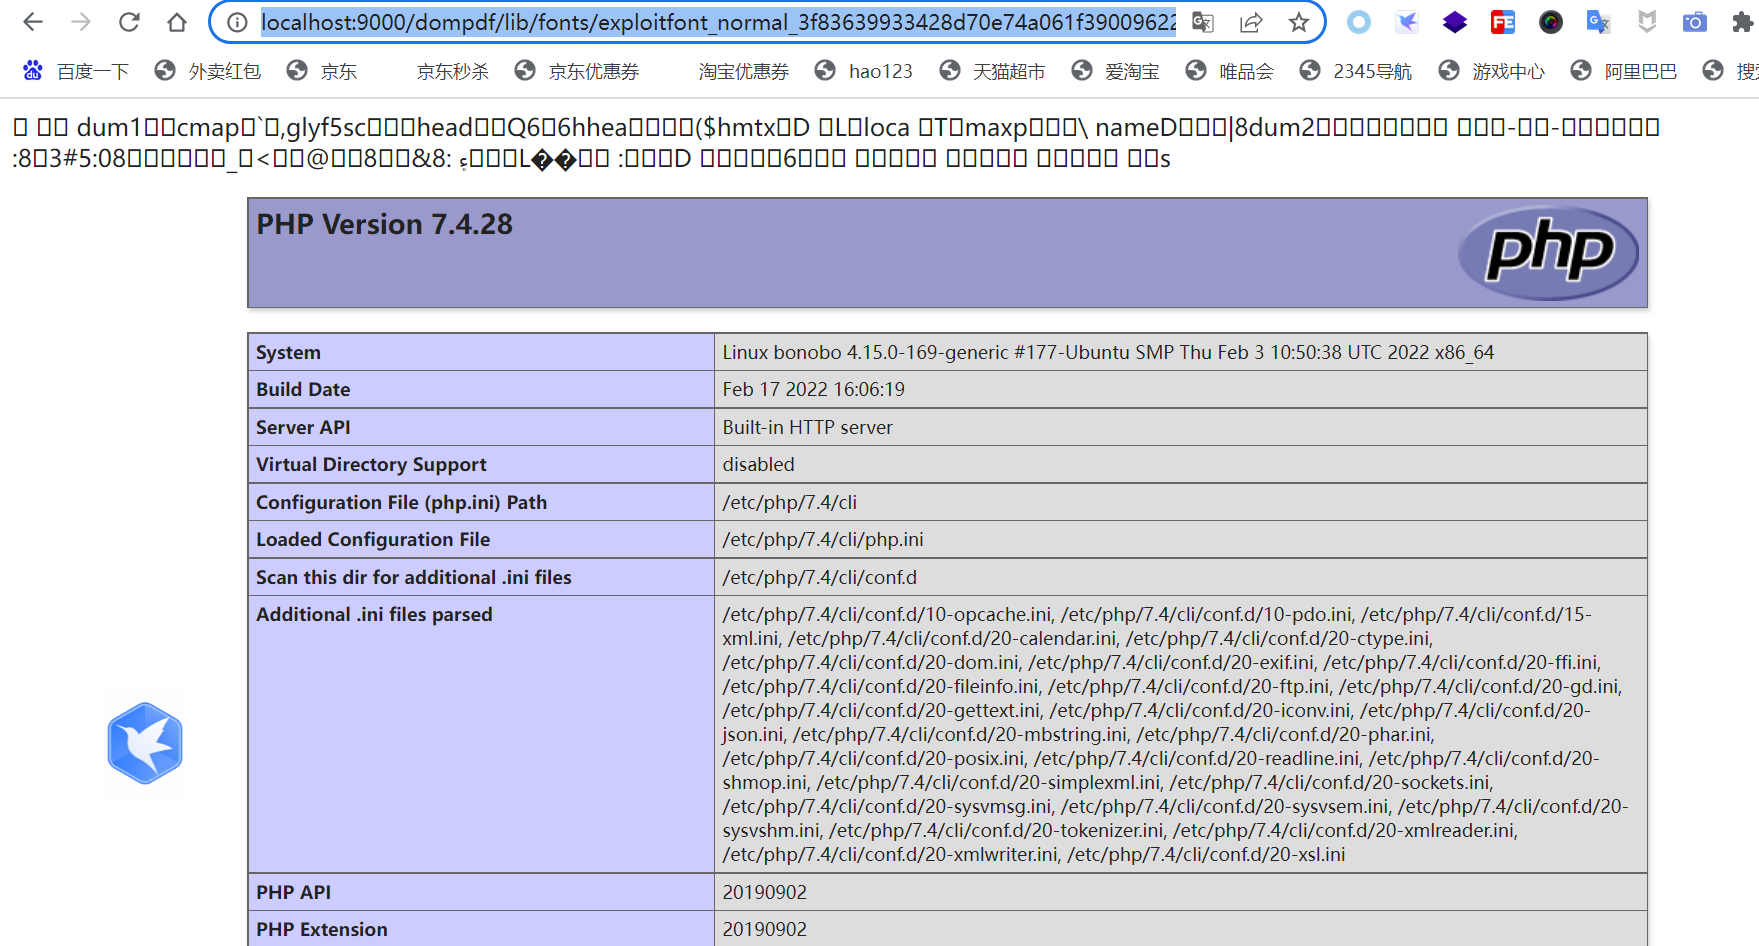
Task: Open the 阿里巴巴 bookmark
Action: click(1624, 71)
